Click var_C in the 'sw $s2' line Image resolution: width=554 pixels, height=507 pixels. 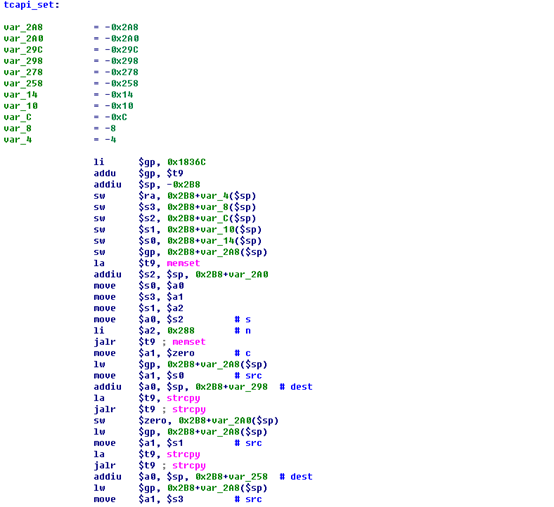(x=214, y=218)
